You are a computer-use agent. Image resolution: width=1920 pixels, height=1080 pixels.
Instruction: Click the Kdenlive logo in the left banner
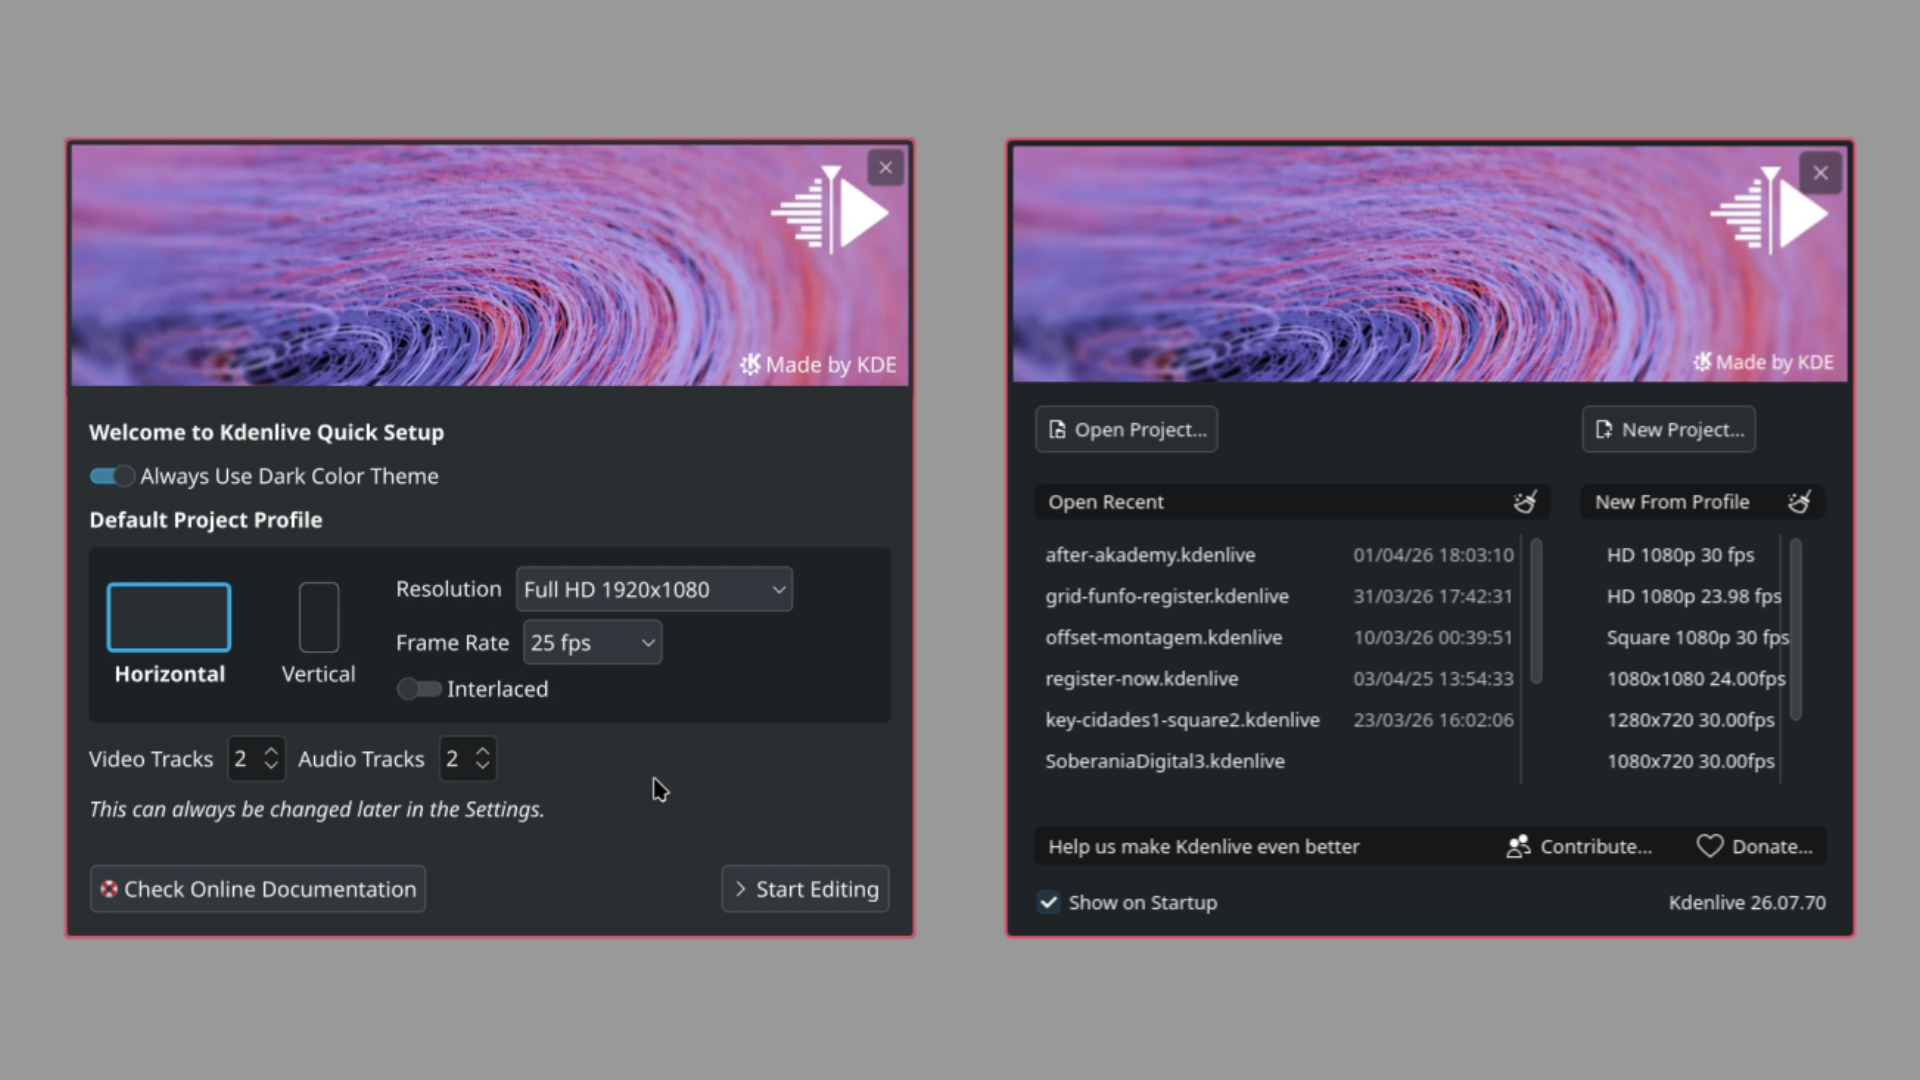point(830,210)
